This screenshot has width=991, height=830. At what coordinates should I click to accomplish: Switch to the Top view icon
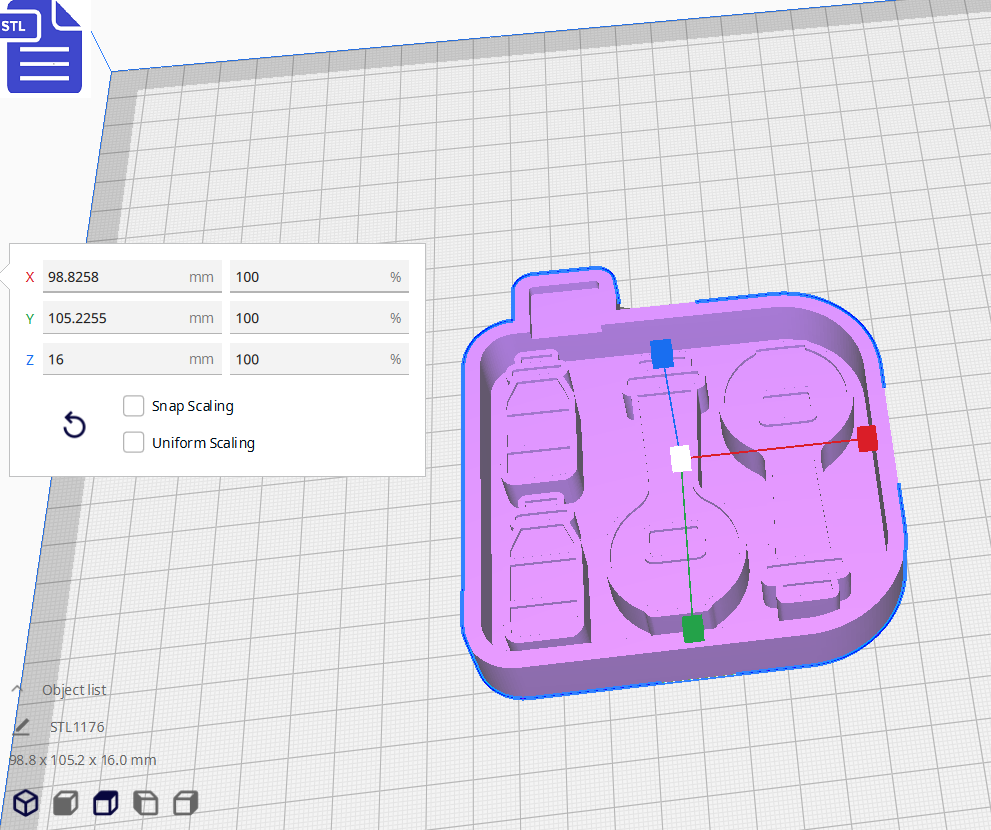point(104,803)
